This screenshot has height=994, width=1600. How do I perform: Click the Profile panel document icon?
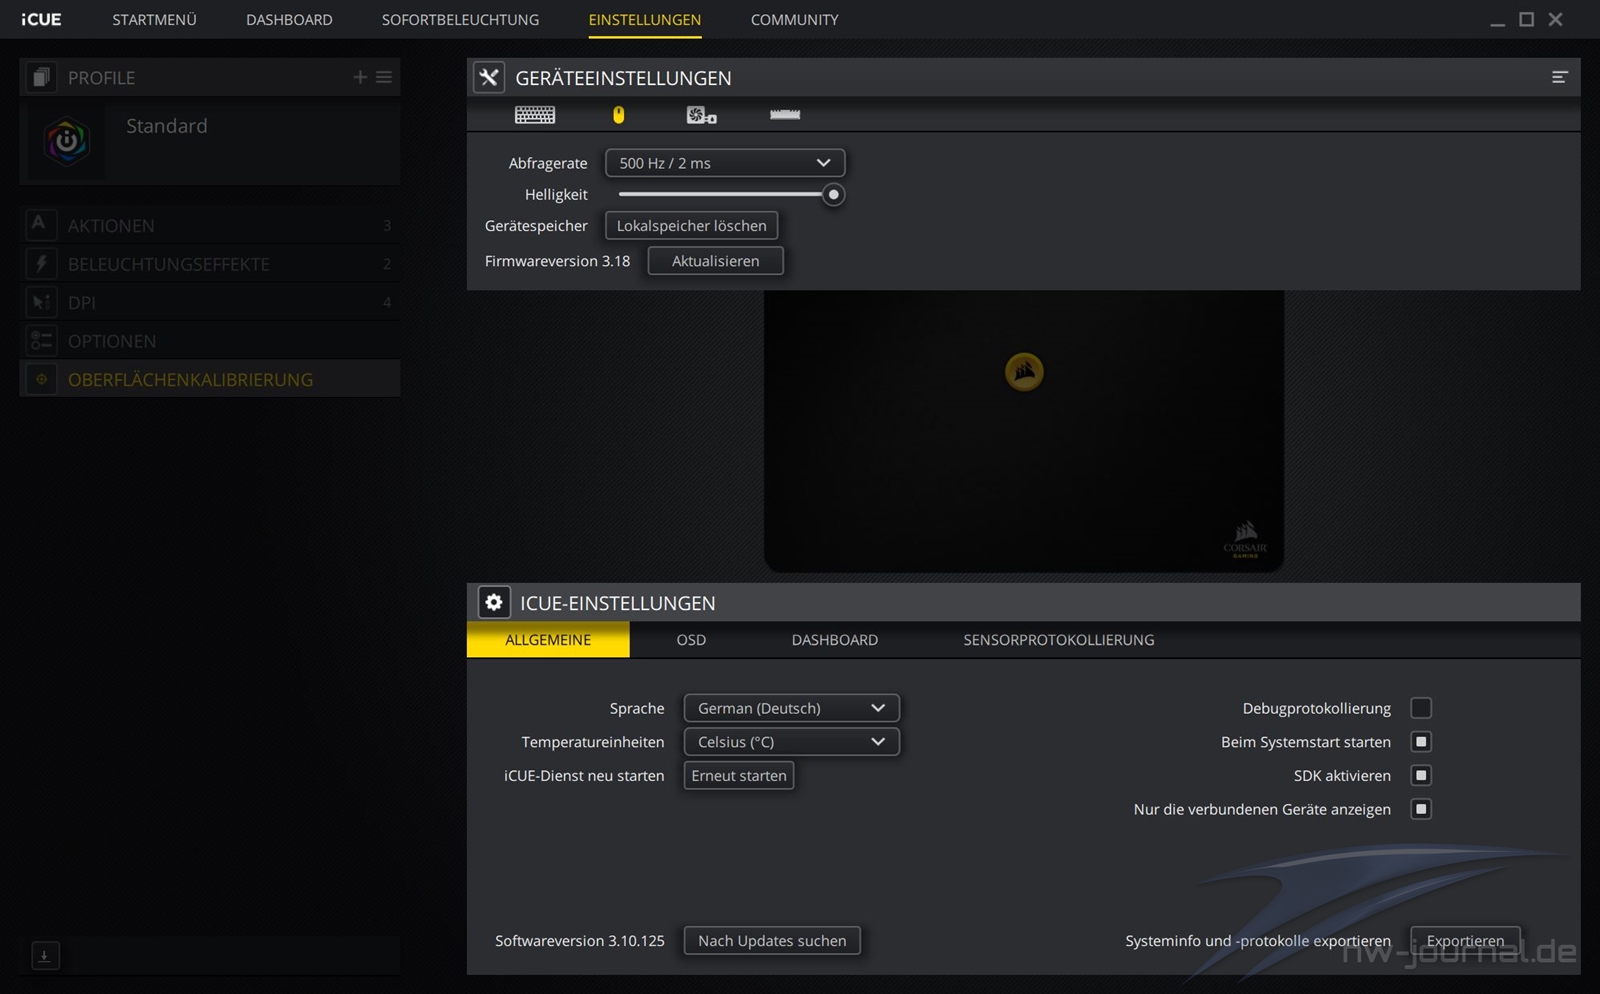[41, 77]
